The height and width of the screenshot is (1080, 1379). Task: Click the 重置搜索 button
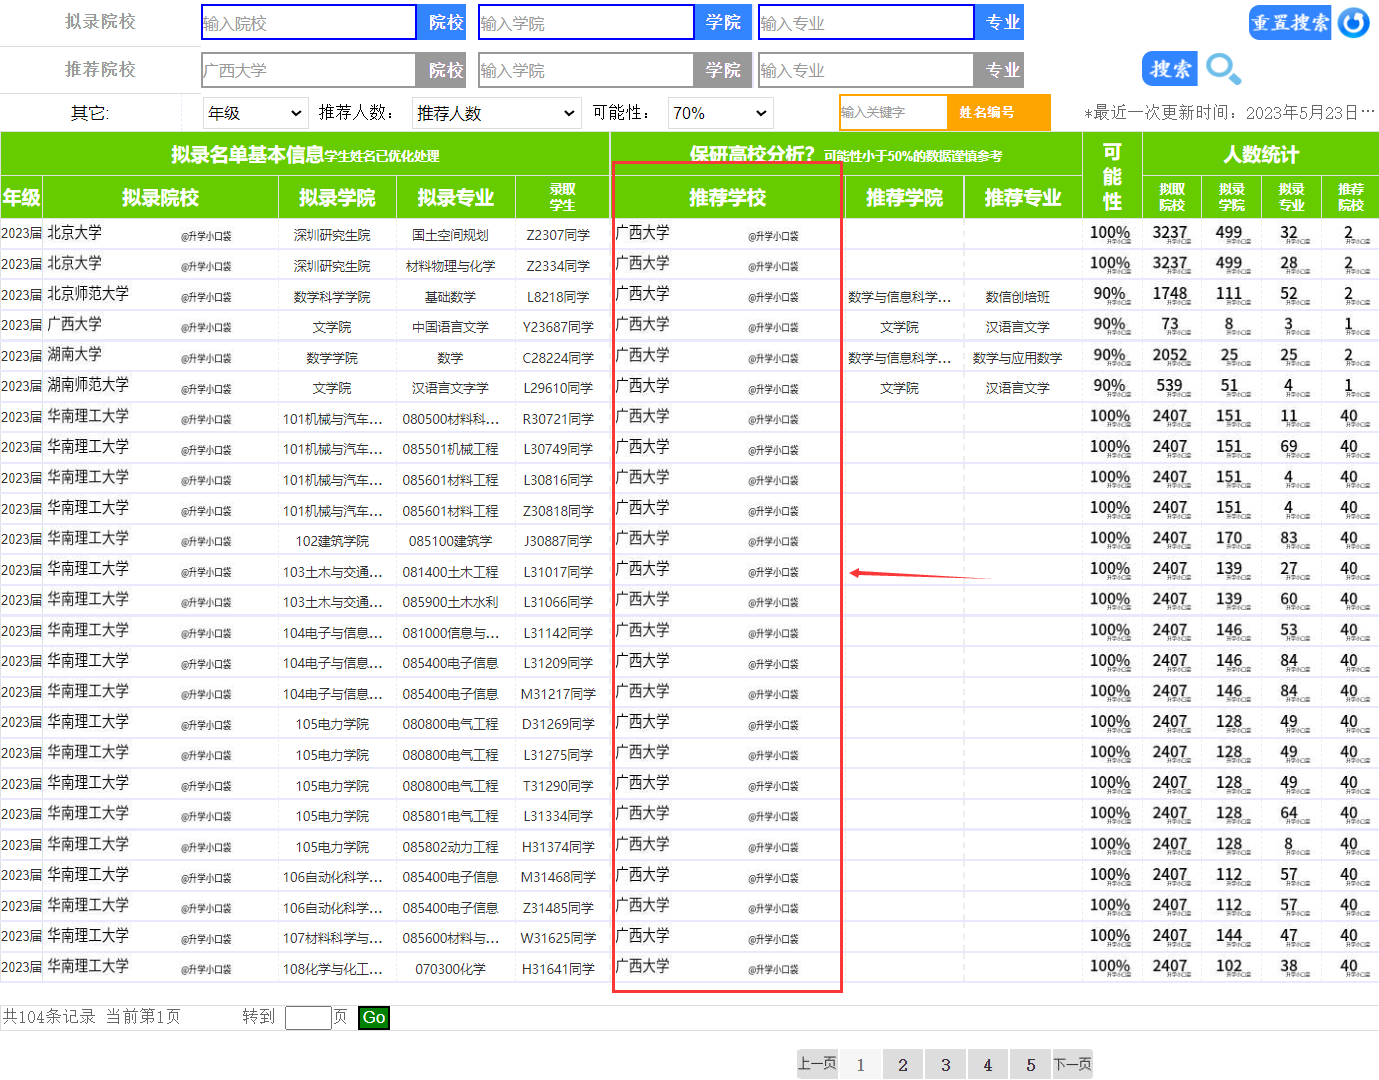1289,22
